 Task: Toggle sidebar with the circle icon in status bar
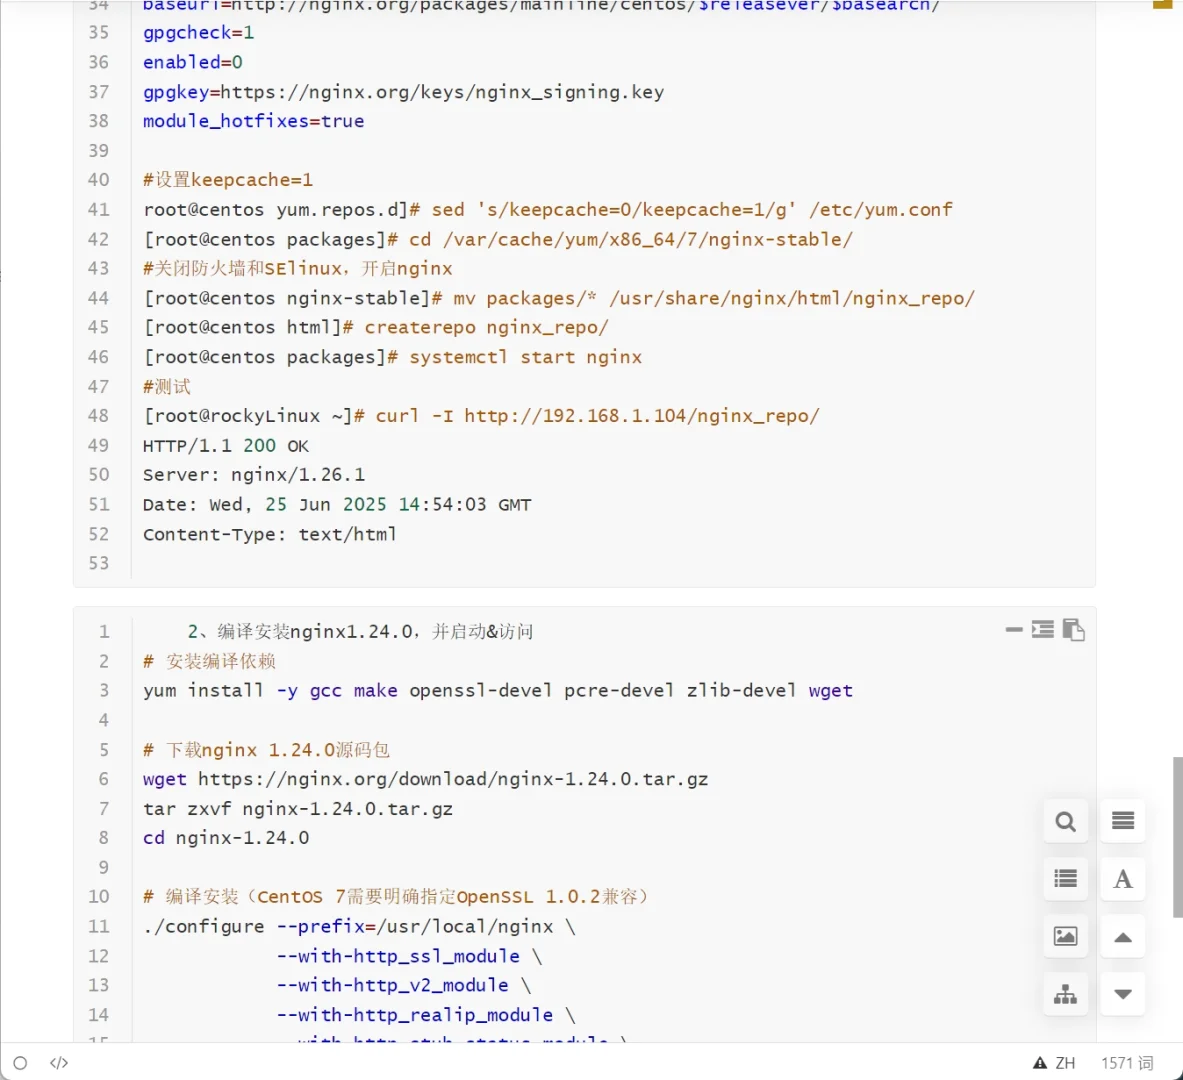(20, 1063)
